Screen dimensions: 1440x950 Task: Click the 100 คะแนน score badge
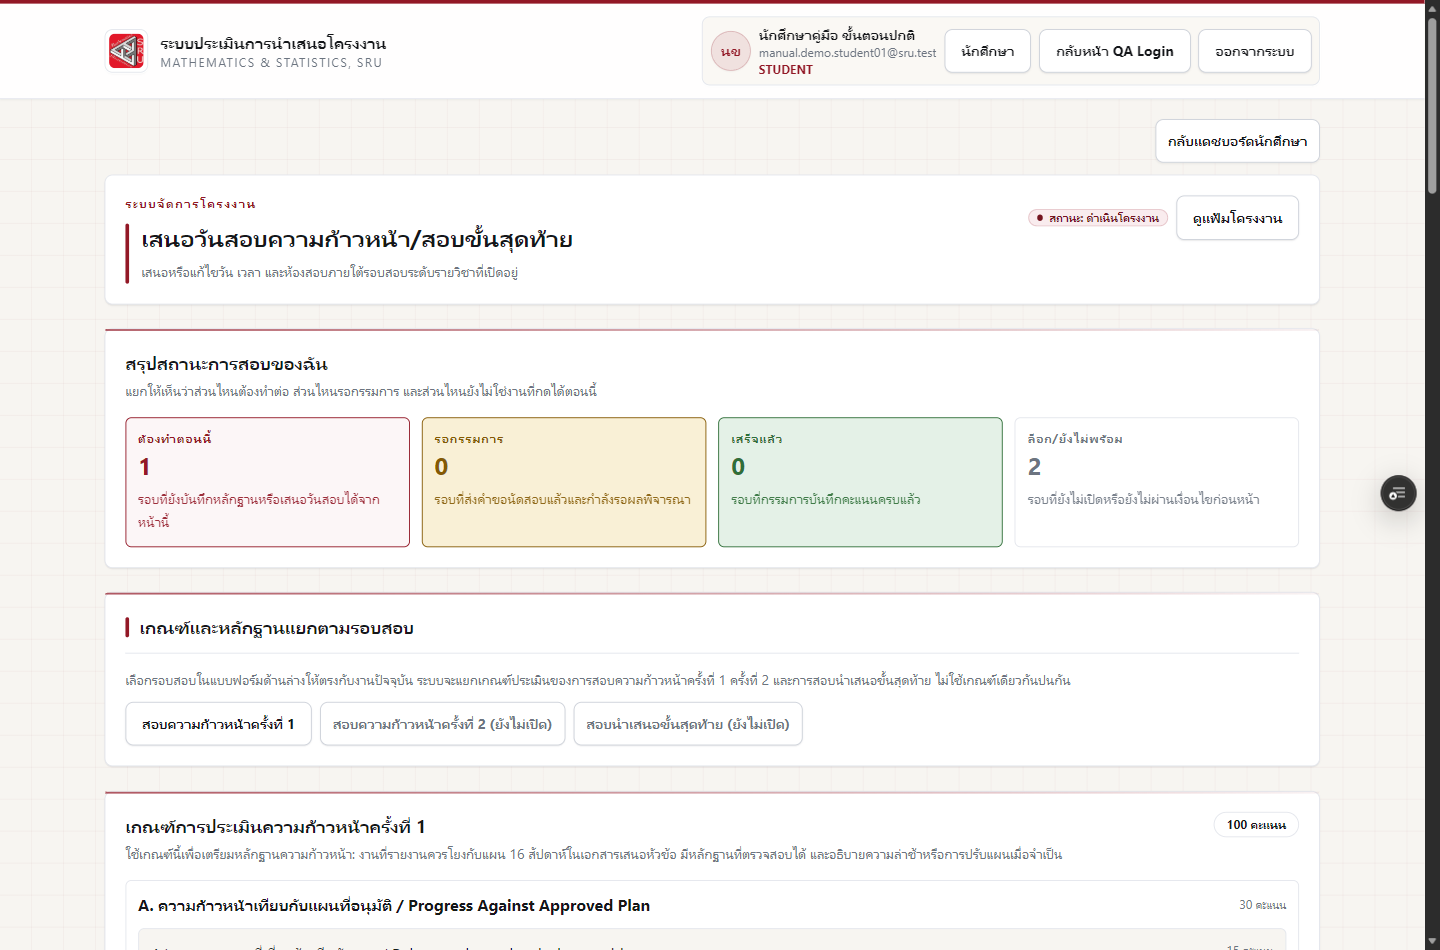(1256, 825)
